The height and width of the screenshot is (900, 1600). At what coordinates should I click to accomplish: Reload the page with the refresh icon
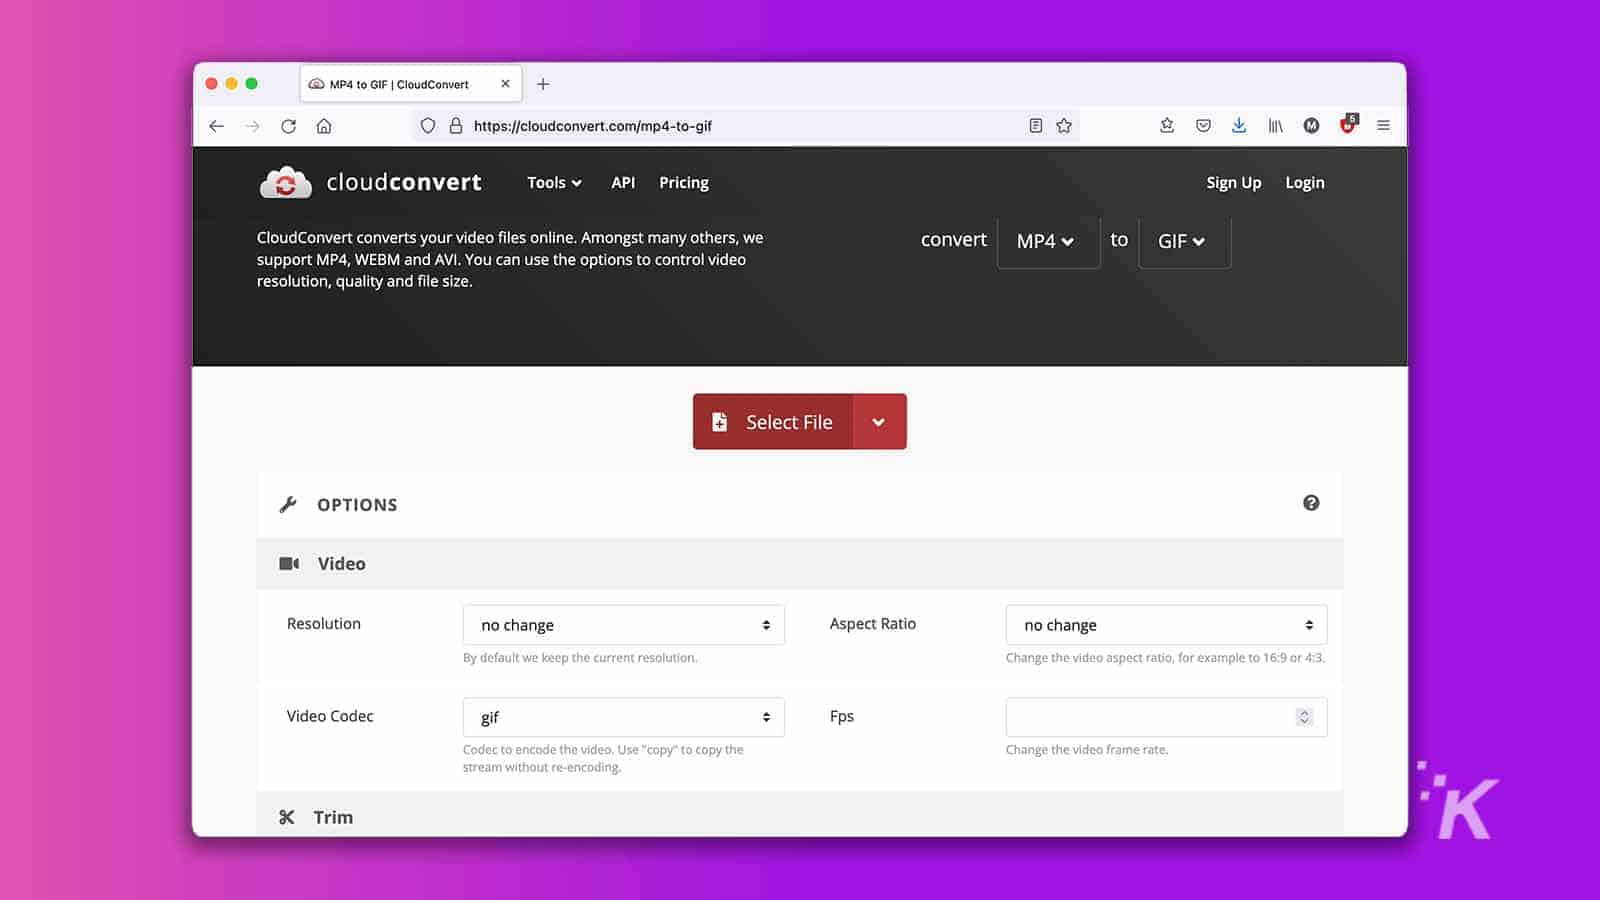288,126
